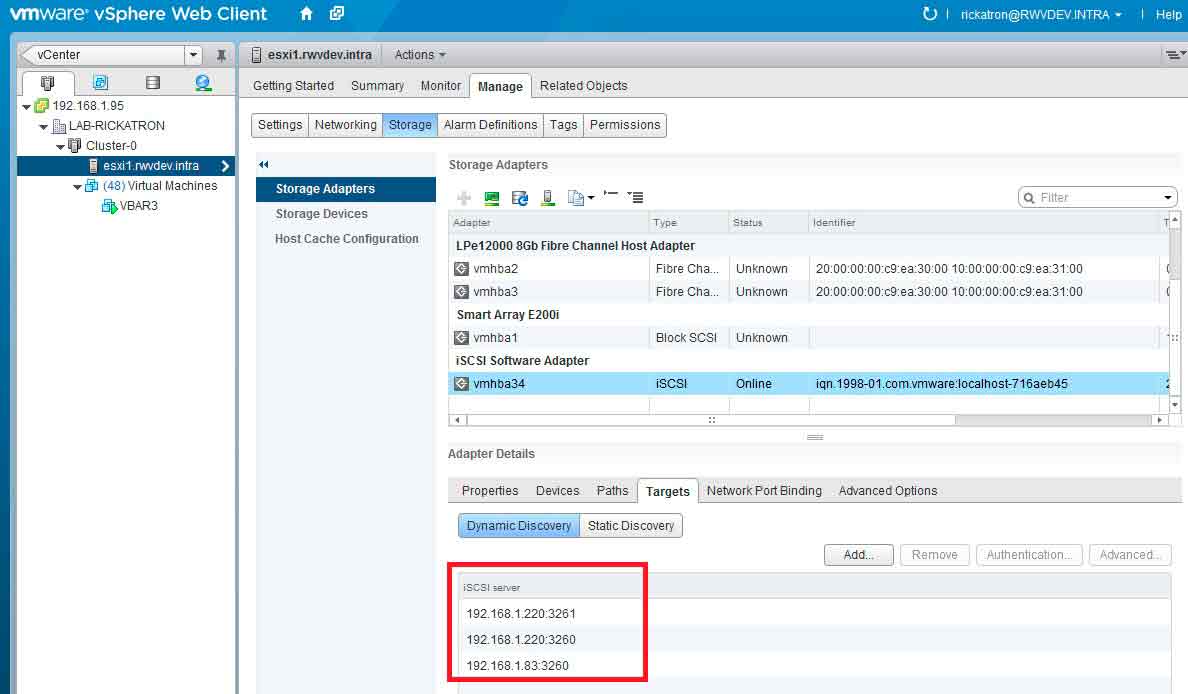
Task: Select the Permissions sub-tab
Action: click(x=625, y=125)
